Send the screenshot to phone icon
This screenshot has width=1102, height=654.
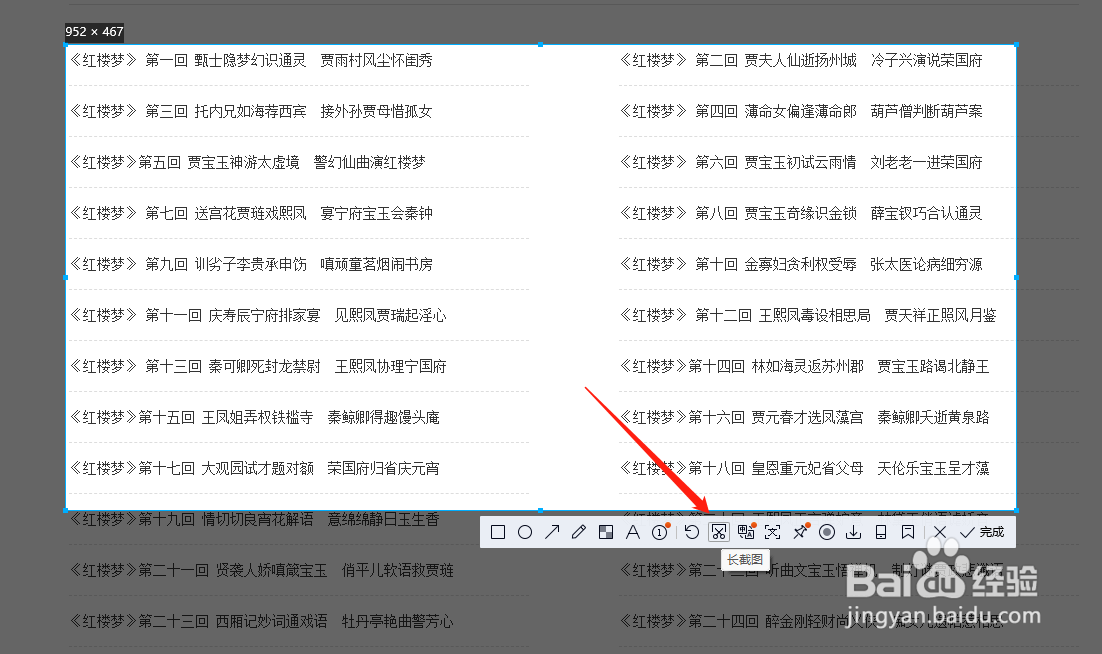[x=881, y=532]
